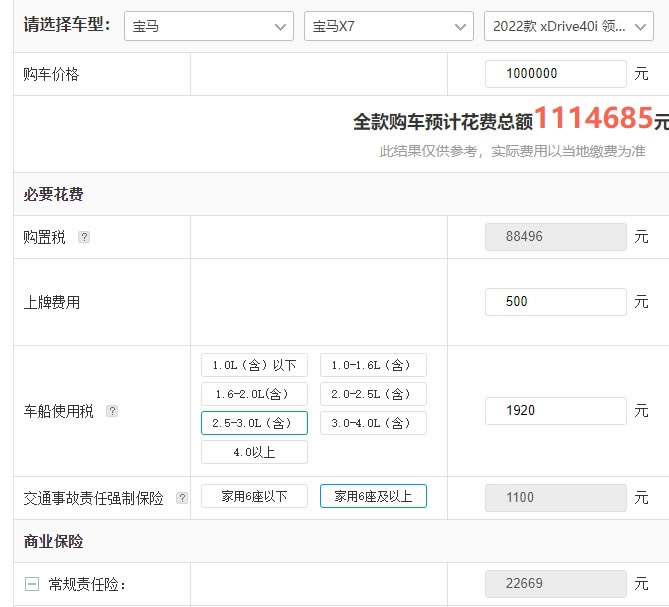Click the 交通事故责任强制保险 help icon
Viewport: 669px width, 607px height.
[x=182, y=498]
